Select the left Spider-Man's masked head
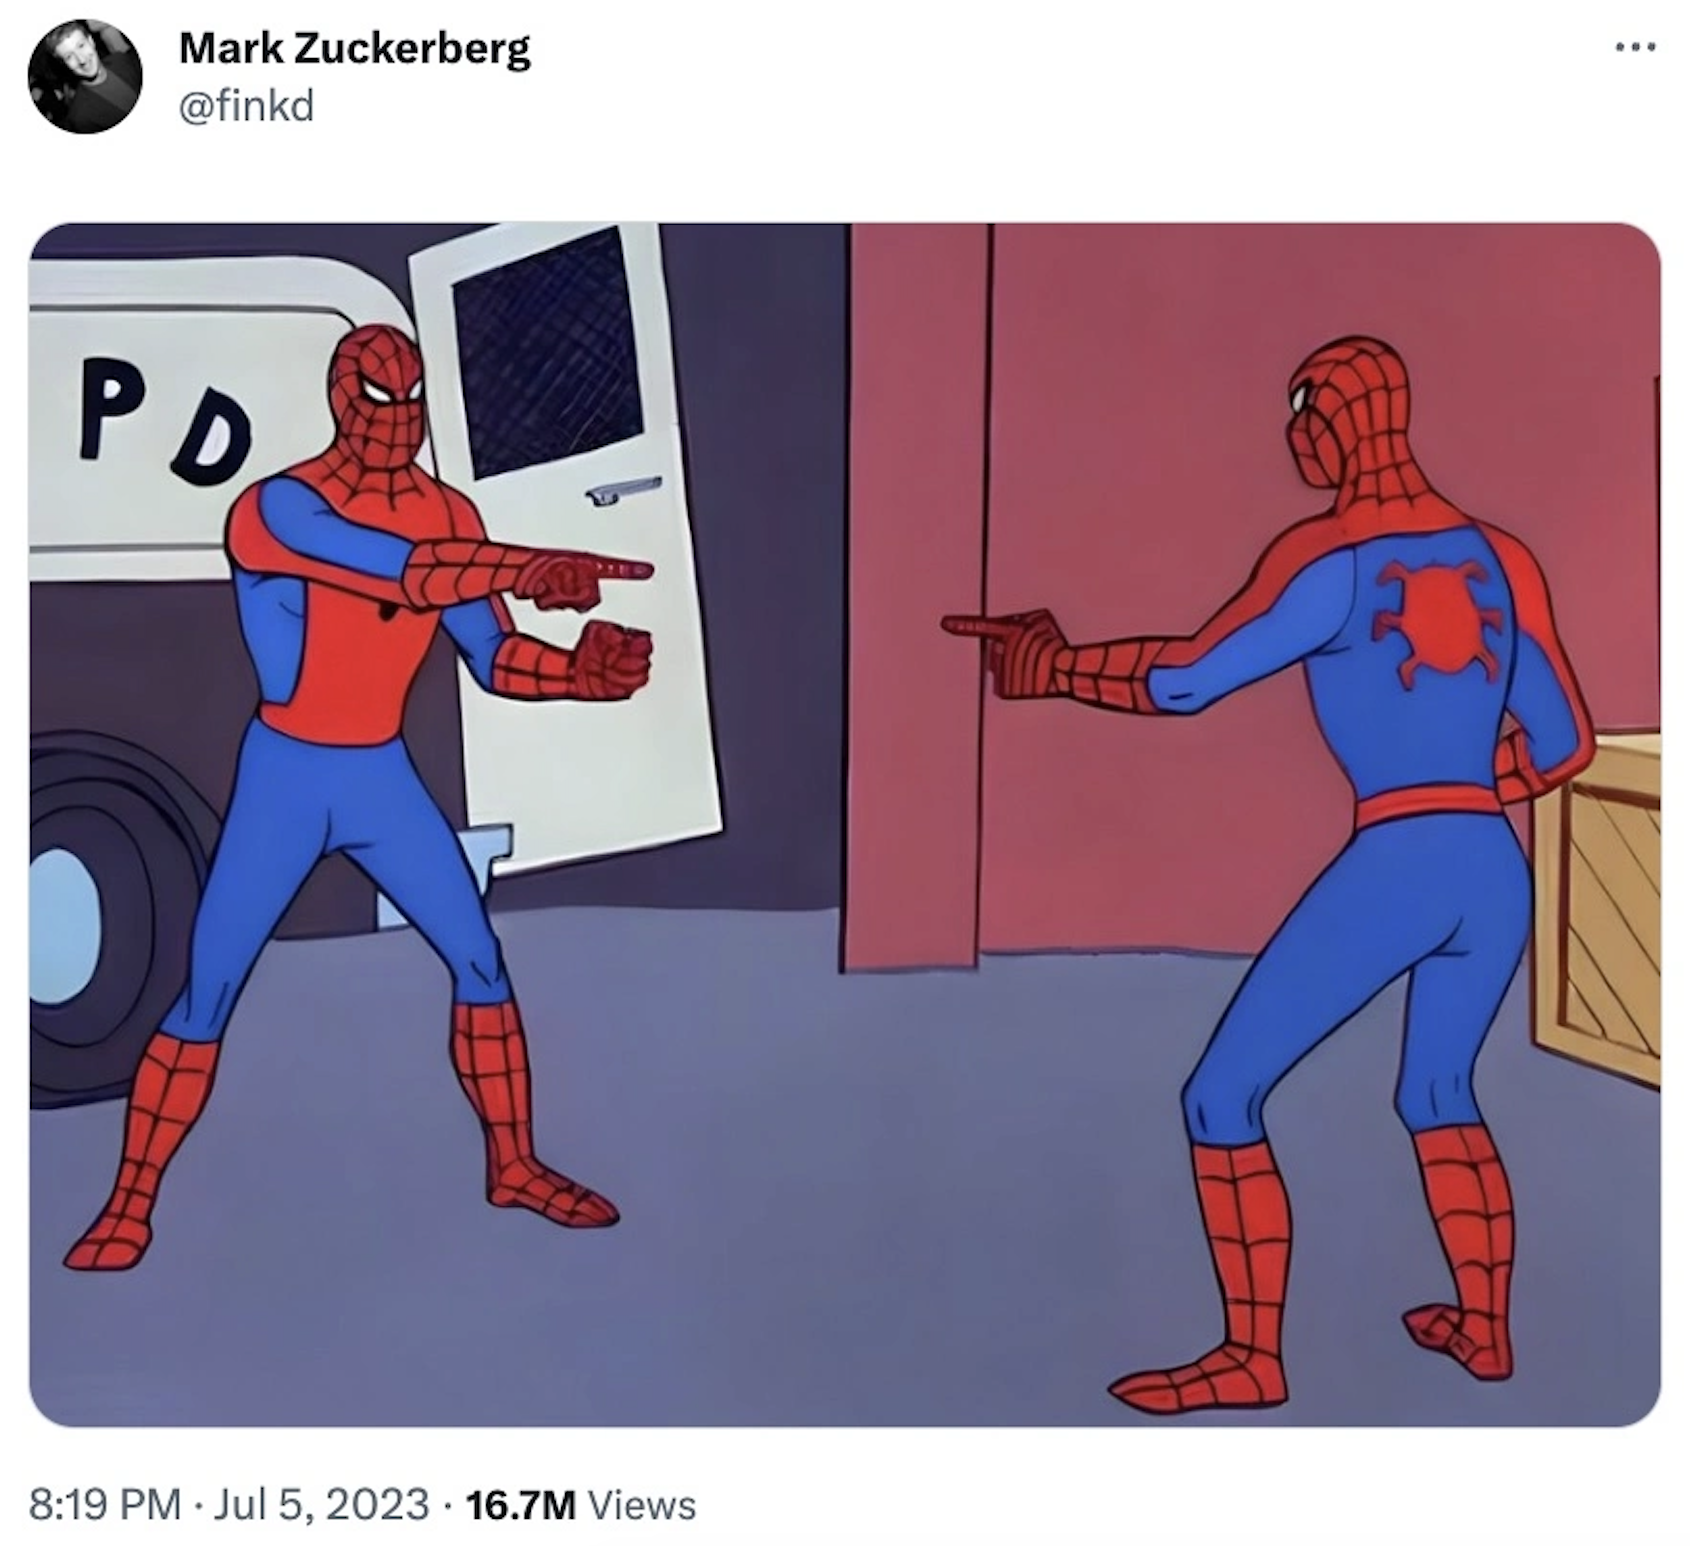 pos(377,391)
